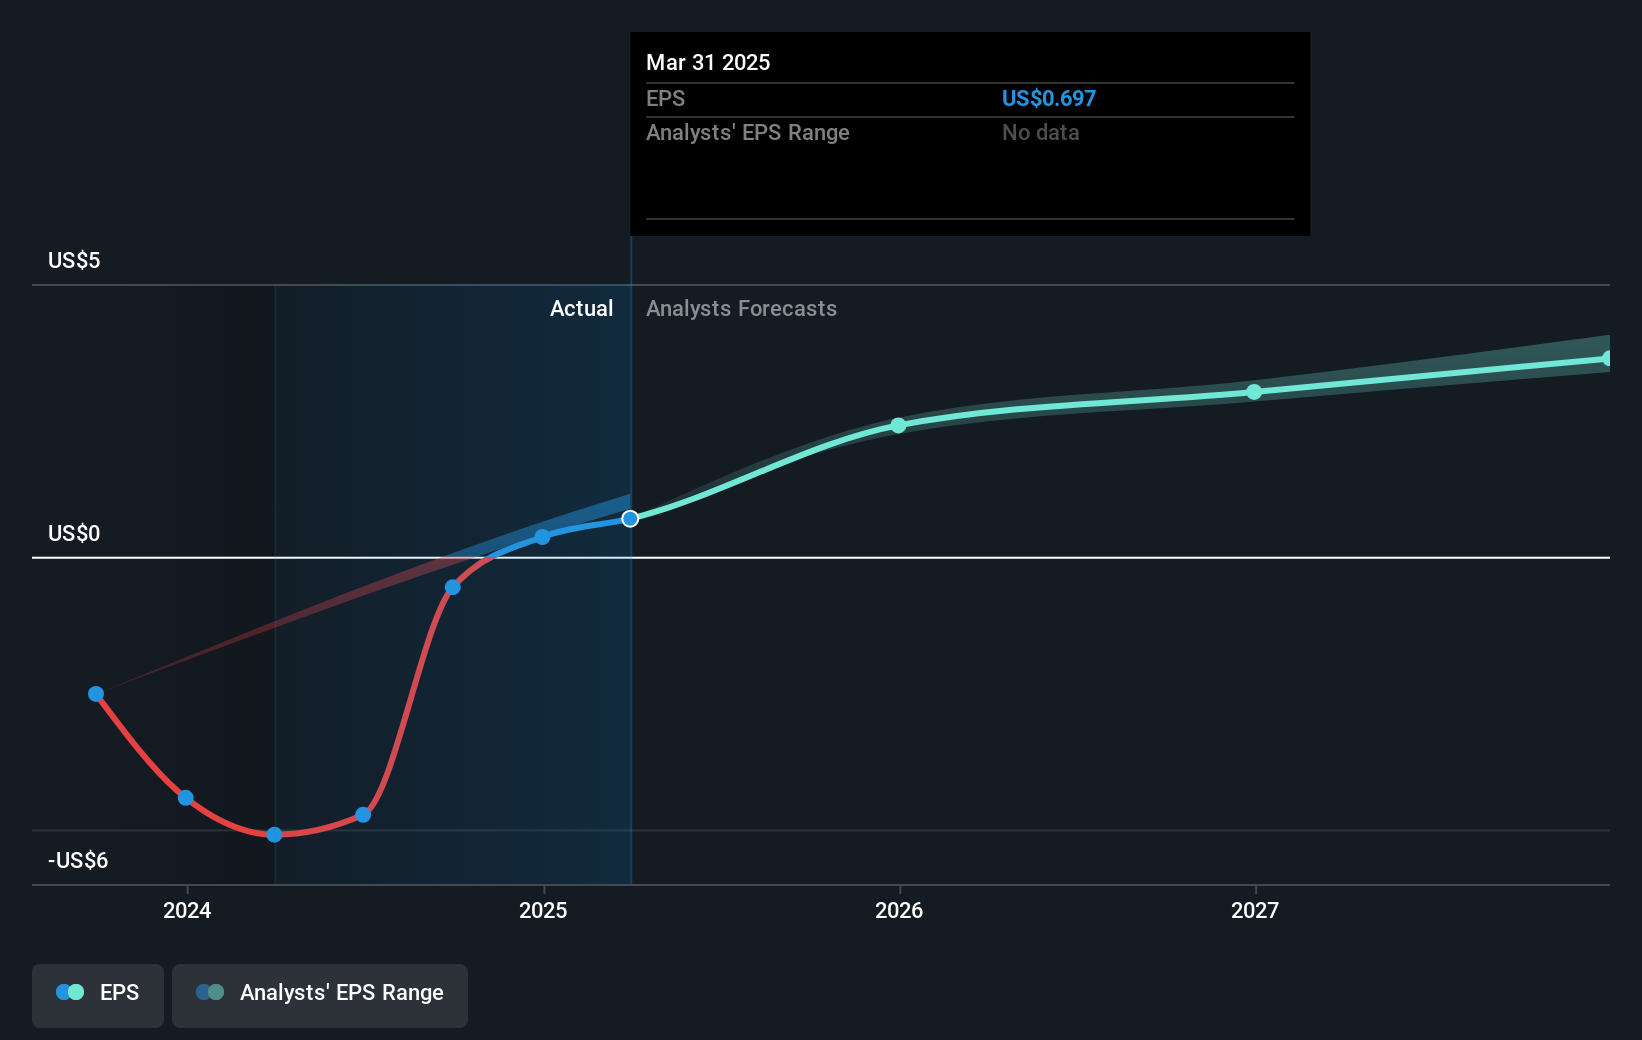Click the EPS data point just below US$0 line
The width and height of the screenshot is (1642, 1040).
(453, 587)
